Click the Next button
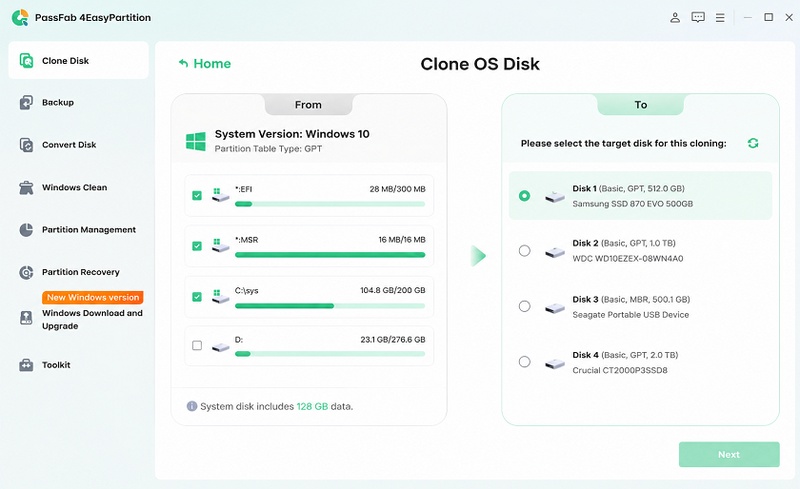The height and width of the screenshot is (489, 800). (729, 454)
